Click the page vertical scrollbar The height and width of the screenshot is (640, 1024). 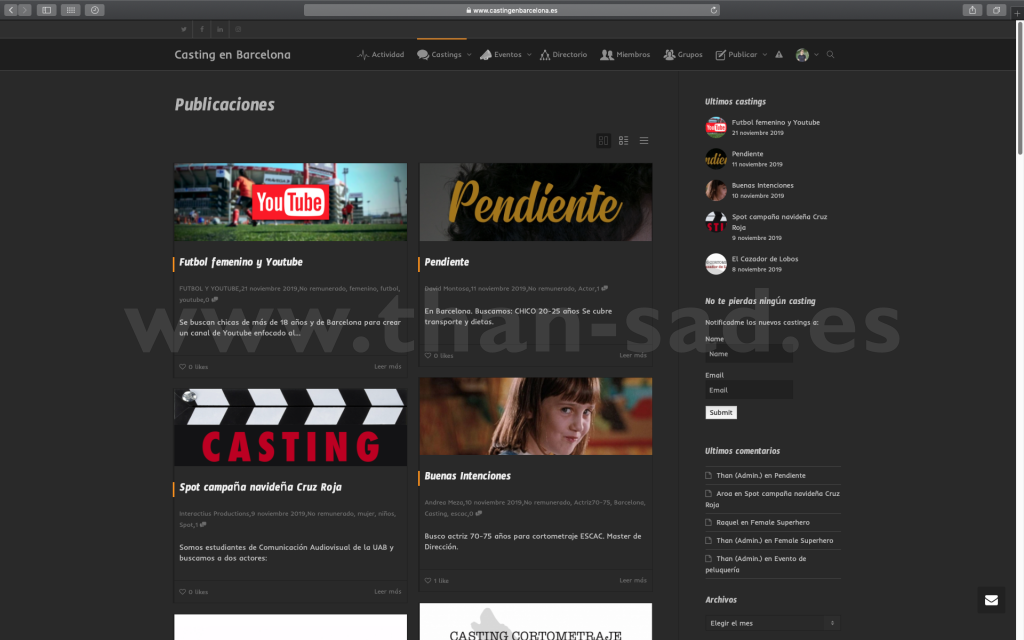pos(1020,91)
